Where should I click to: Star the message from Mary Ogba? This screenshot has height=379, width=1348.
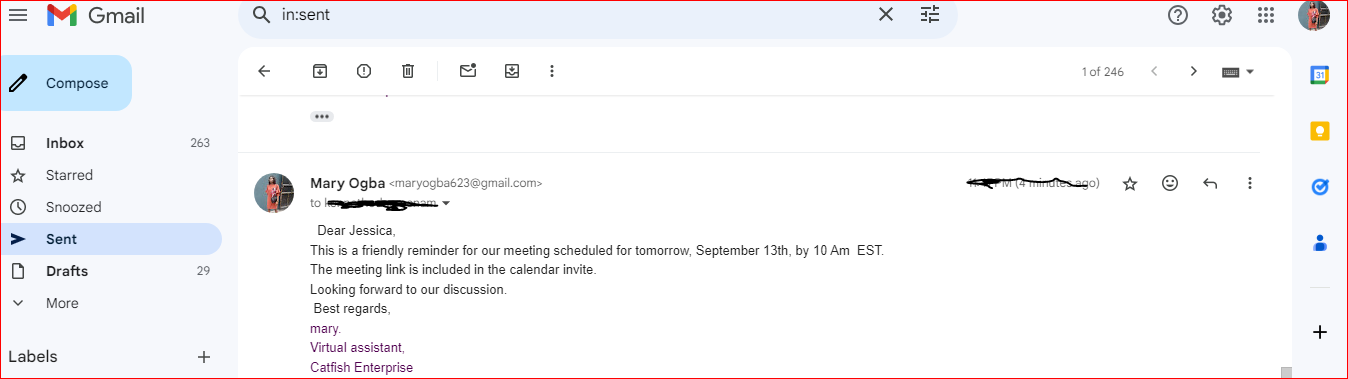[x=1130, y=183]
